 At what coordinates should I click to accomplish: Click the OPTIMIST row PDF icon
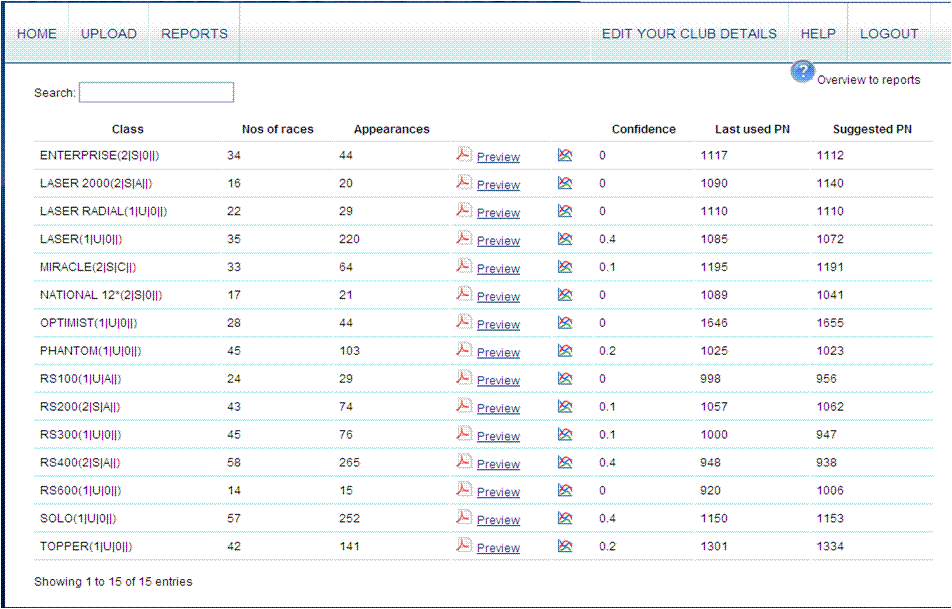[x=464, y=322]
